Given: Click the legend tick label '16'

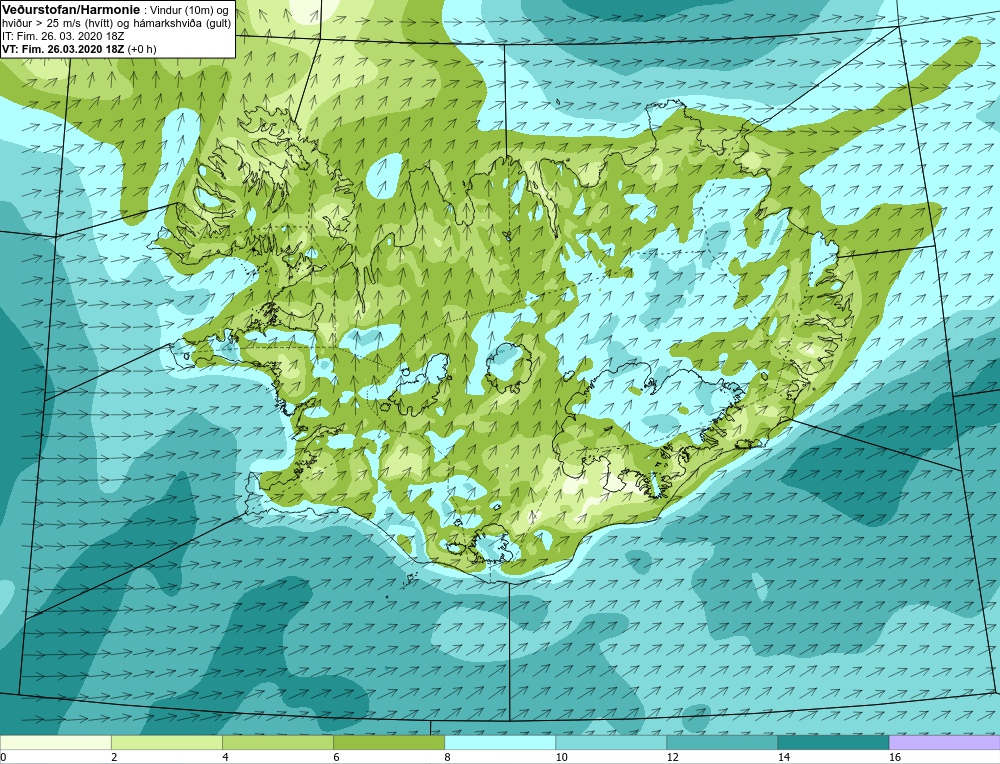Looking at the screenshot, I should coord(894,757).
